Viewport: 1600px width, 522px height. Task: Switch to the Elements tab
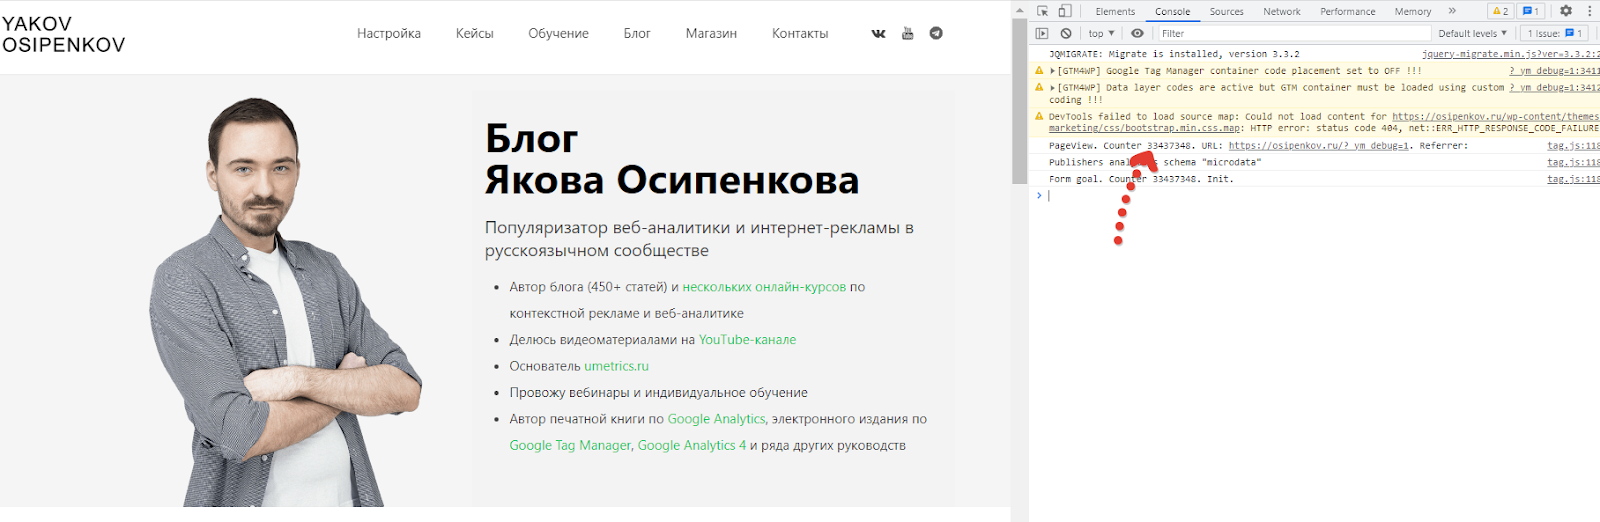tap(1115, 12)
